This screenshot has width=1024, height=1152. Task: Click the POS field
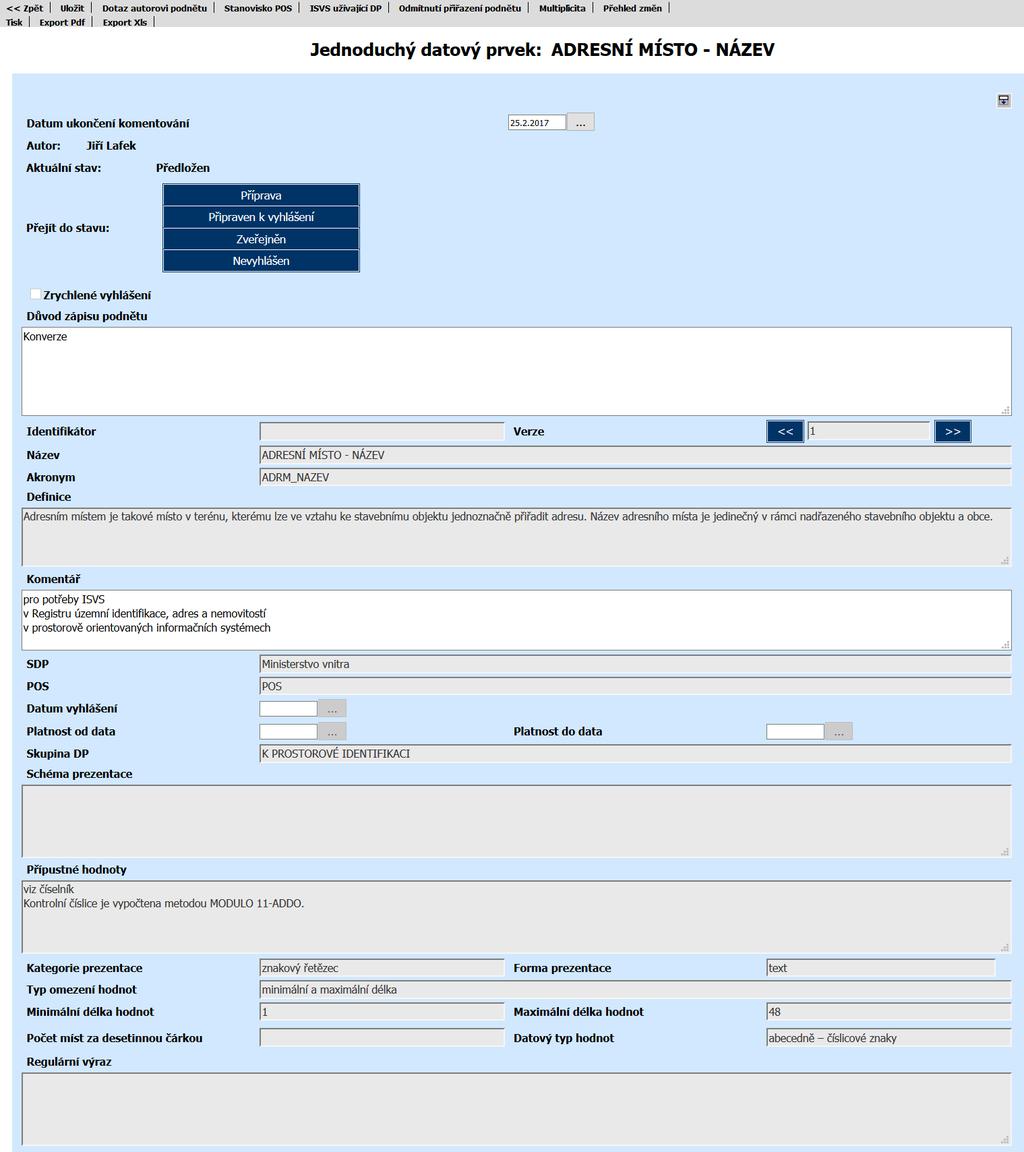635,686
